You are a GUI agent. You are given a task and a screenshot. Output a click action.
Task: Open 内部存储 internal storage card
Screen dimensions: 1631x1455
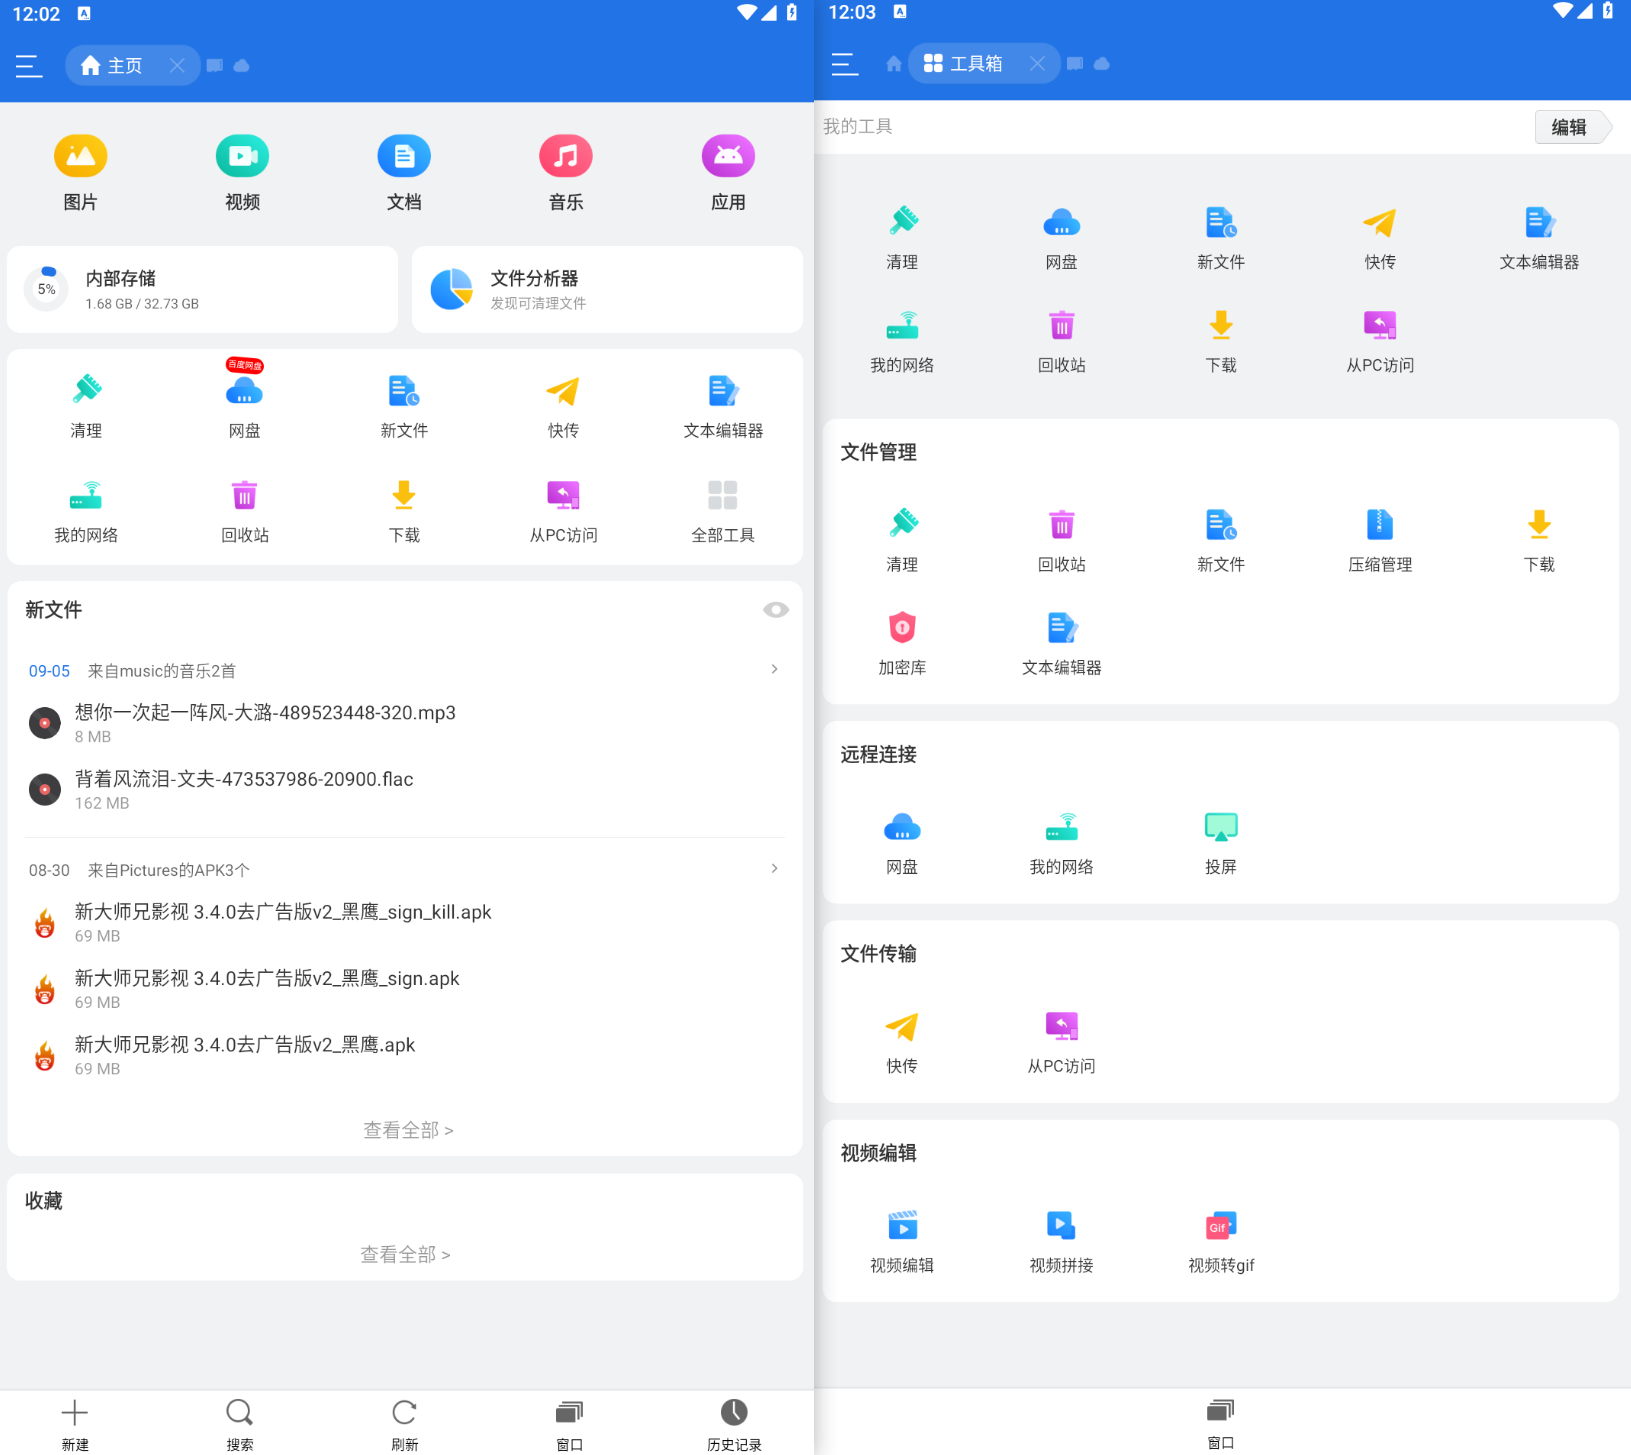pyautogui.click(x=202, y=289)
